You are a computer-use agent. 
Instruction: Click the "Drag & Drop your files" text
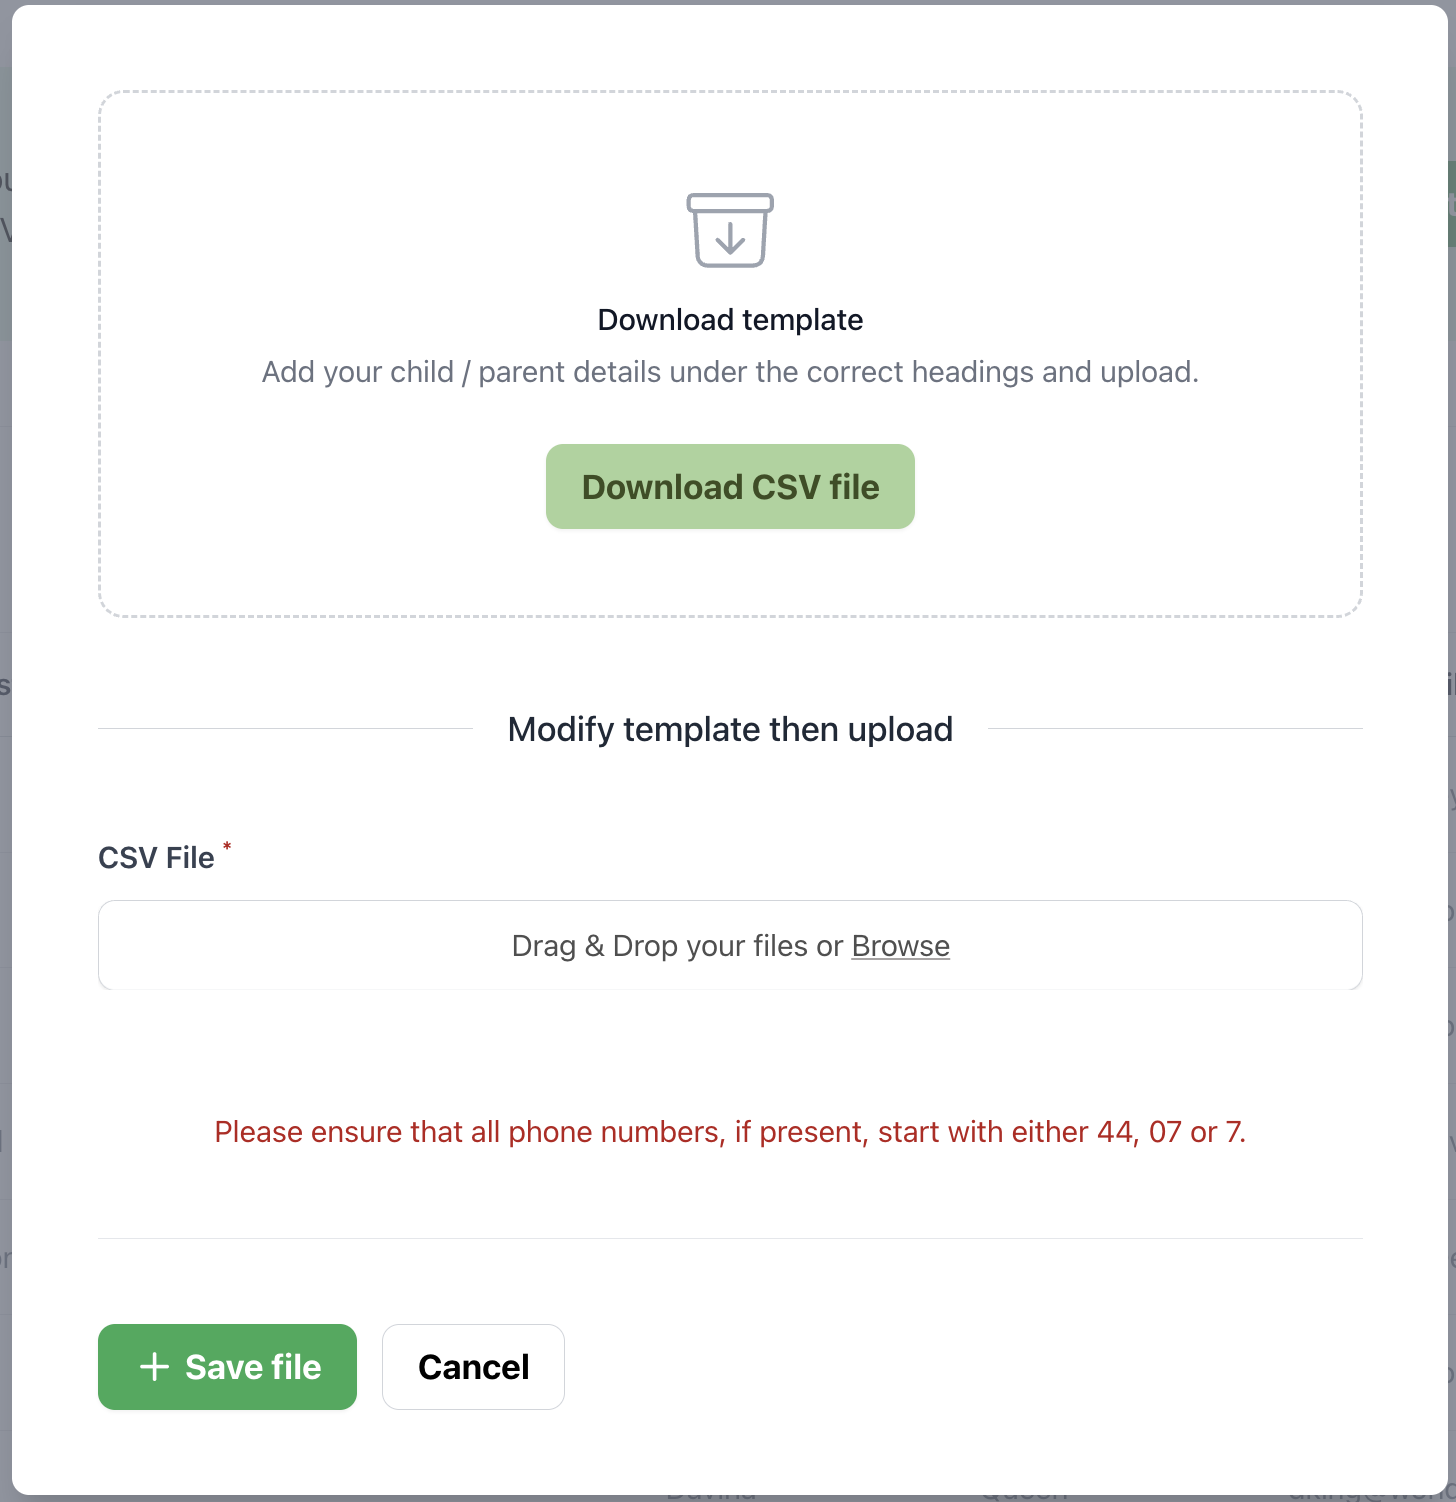[678, 946]
